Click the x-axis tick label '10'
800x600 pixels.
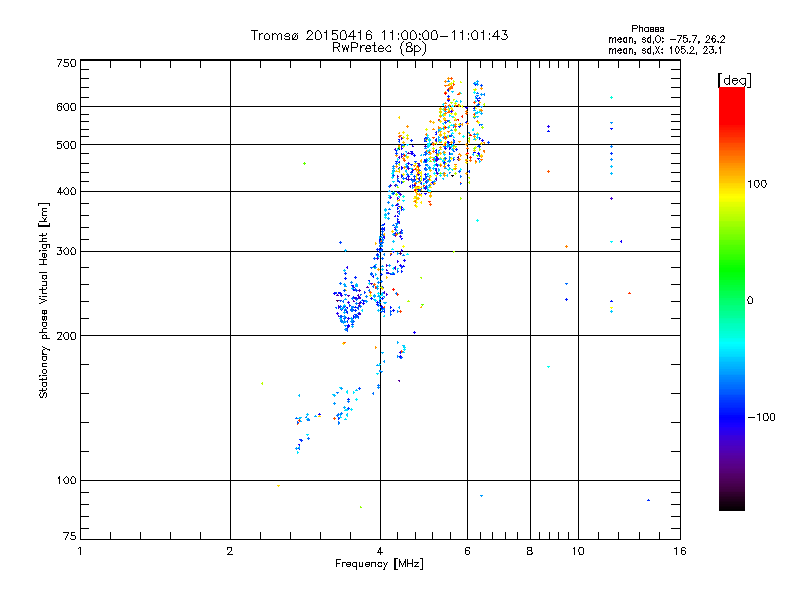578,551
